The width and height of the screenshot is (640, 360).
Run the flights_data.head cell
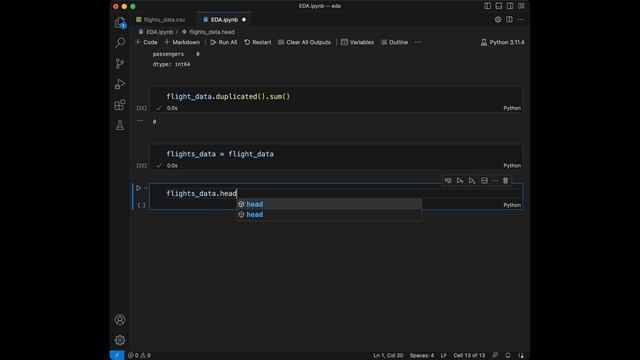click(138, 188)
